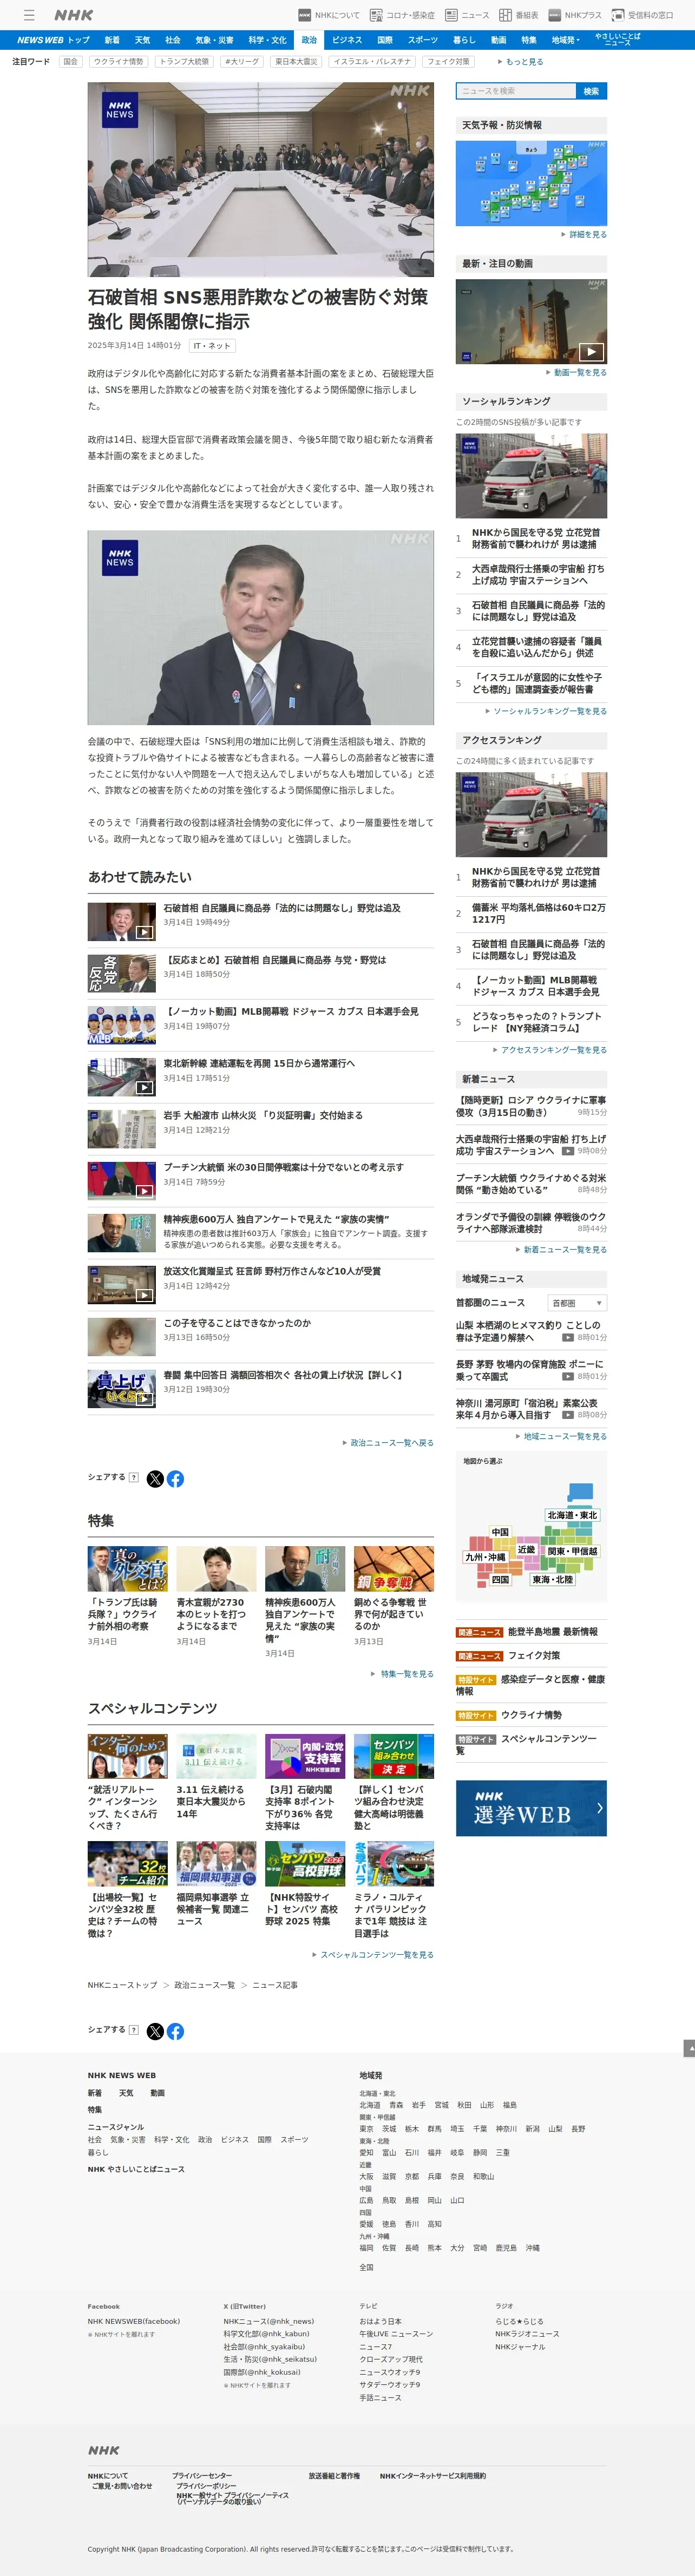Select the 気象・災害 navigation tab
Screen dimensions: 695x2576
point(214,40)
